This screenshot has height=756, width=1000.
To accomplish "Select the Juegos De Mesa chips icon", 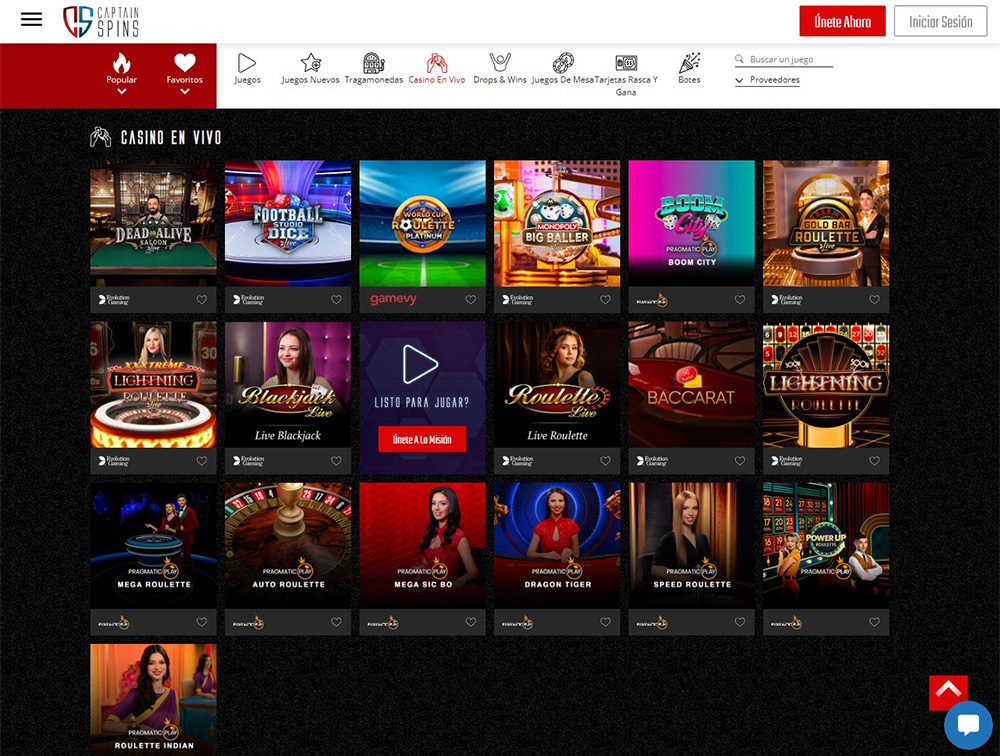I will point(562,63).
